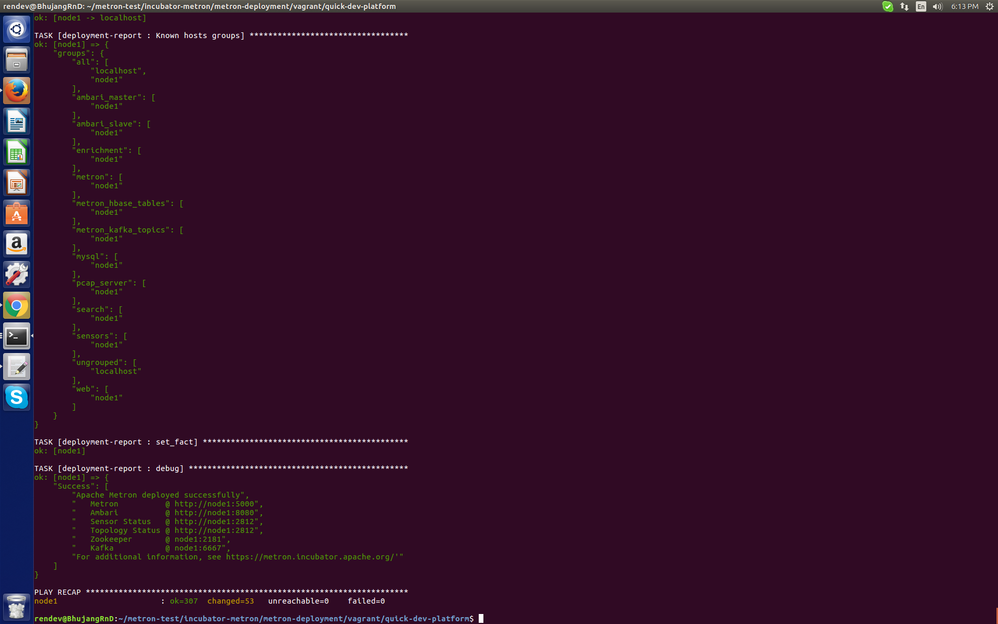Open Amazon launcher icon

coord(17,244)
